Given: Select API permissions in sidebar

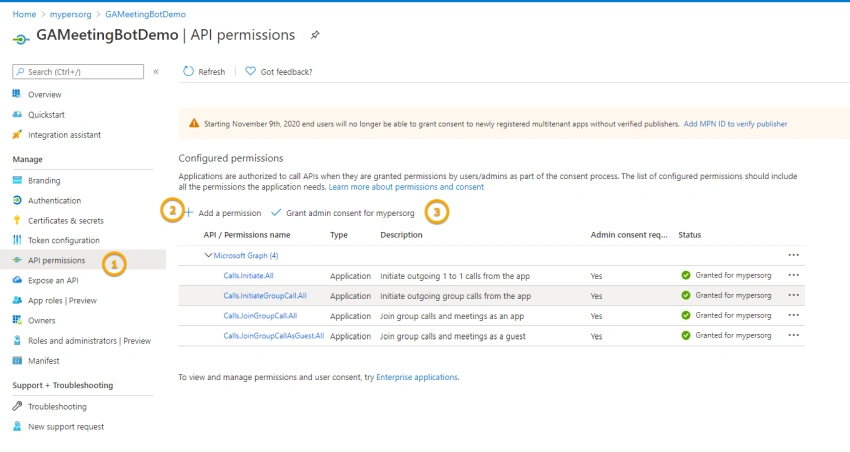Looking at the screenshot, I should tap(56, 260).
